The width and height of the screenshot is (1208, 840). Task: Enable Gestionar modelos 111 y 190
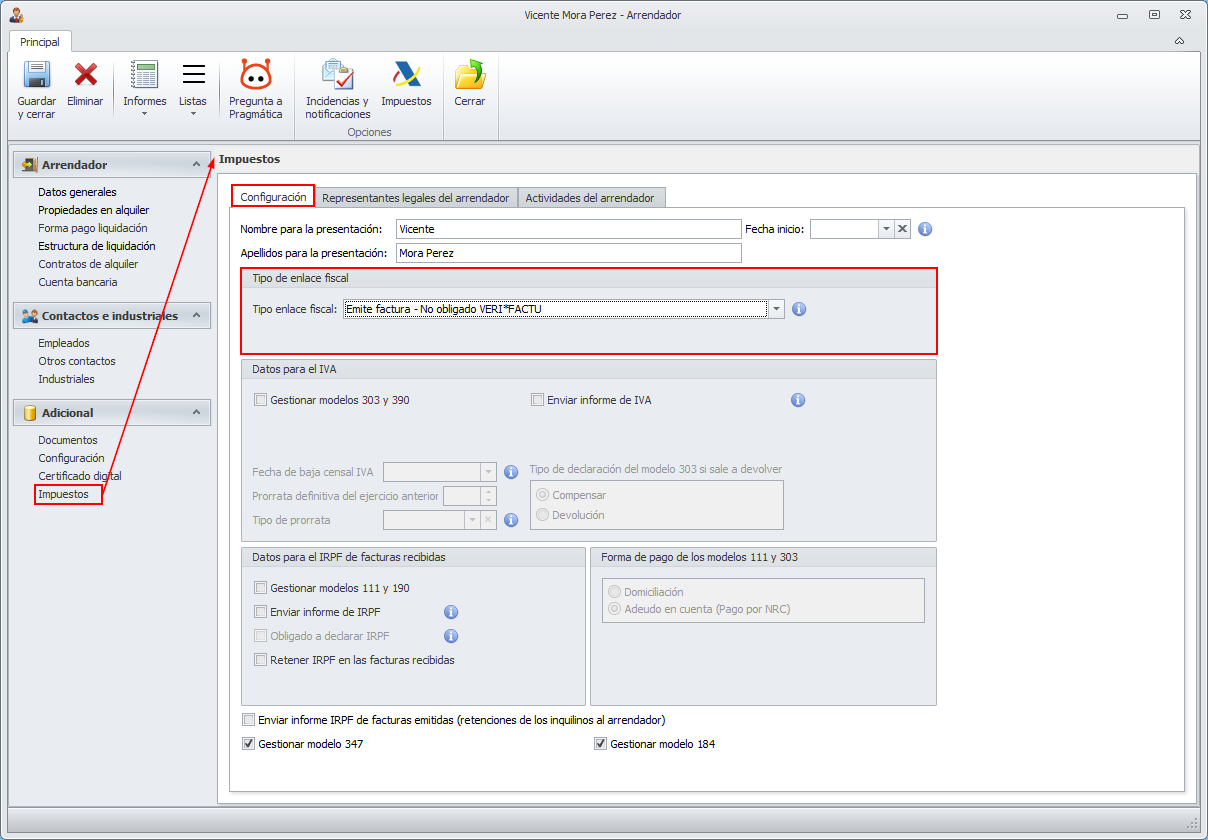click(x=261, y=588)
